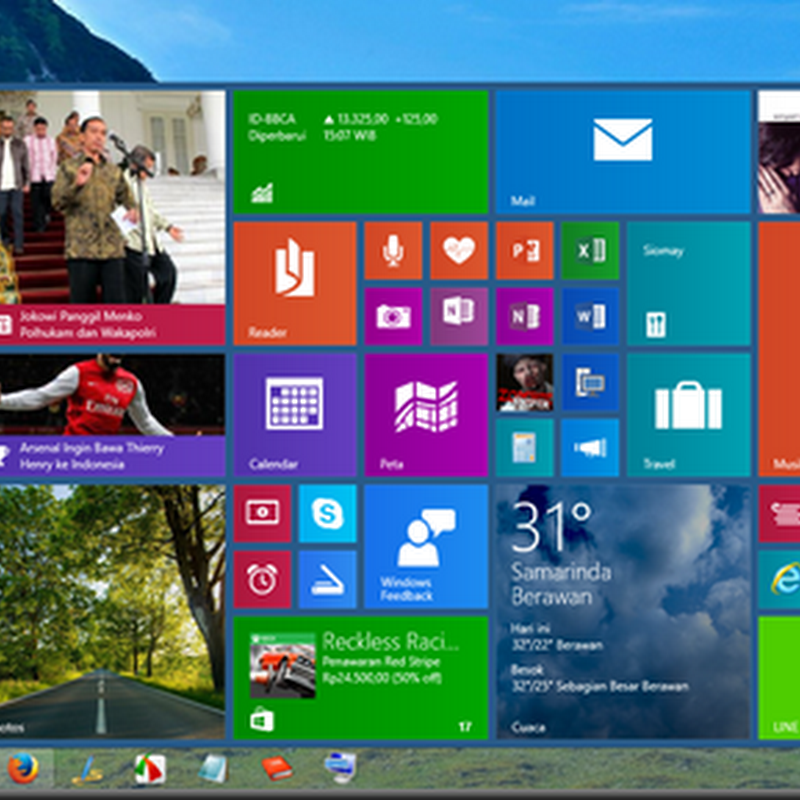The height and width of the screenshot is (800, 800).
Task: Open the Calculator tile
Action: [524, 447]
